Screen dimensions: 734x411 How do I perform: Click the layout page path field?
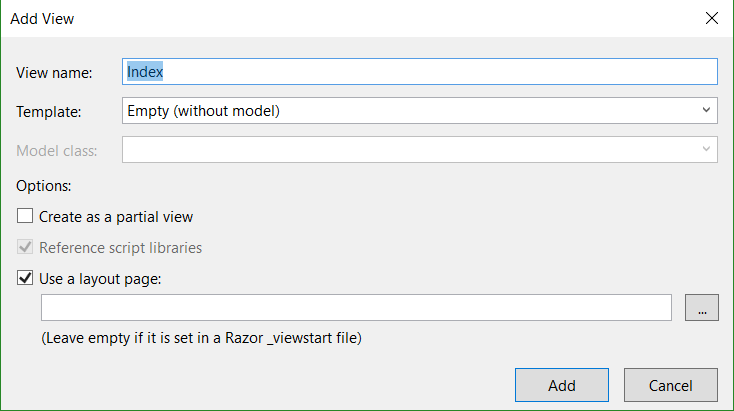(x=355, y=308)
